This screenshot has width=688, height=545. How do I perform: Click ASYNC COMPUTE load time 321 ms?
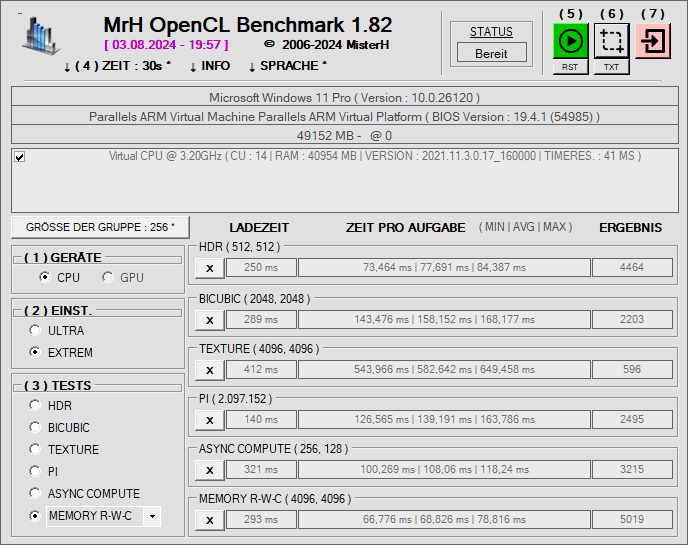click(x=261, y=469)
